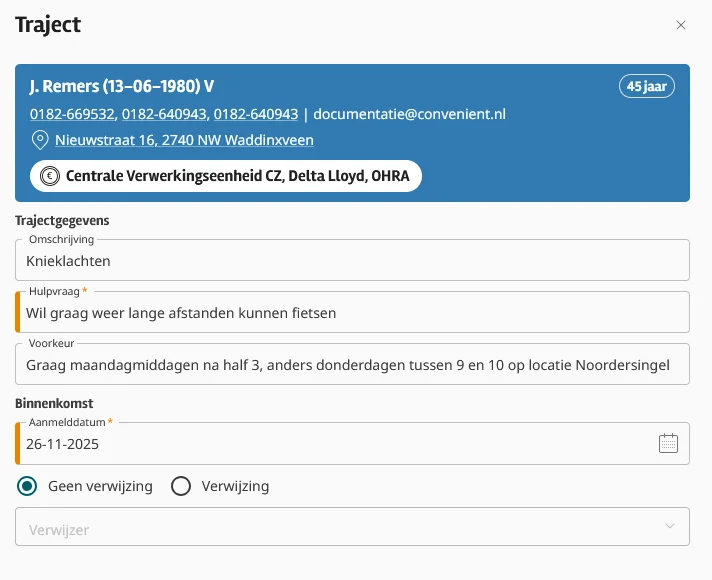Select the Geen verwijzing radio button
Viewport: 712px width, 580px height.
[28, 486]
